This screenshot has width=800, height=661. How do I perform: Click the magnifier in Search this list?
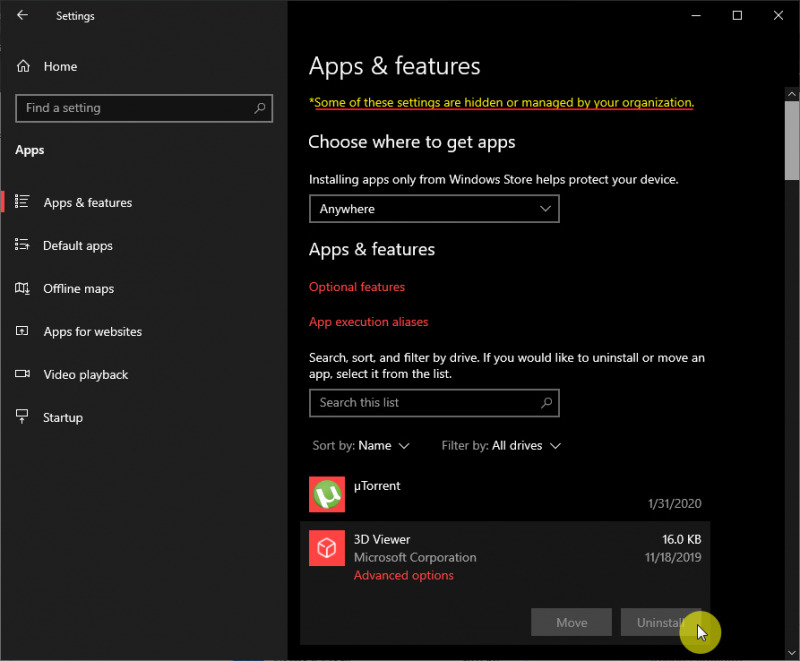click(546, 403)
